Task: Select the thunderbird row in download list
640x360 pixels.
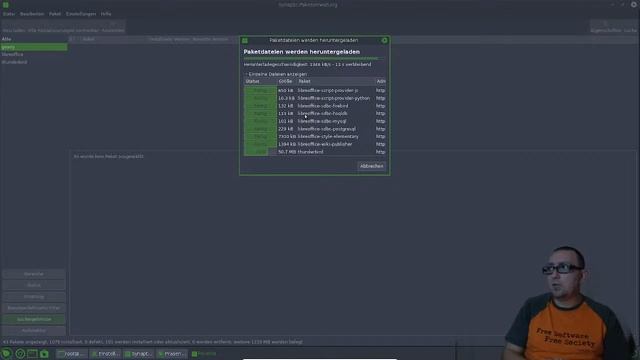Action: click(314, 152)
